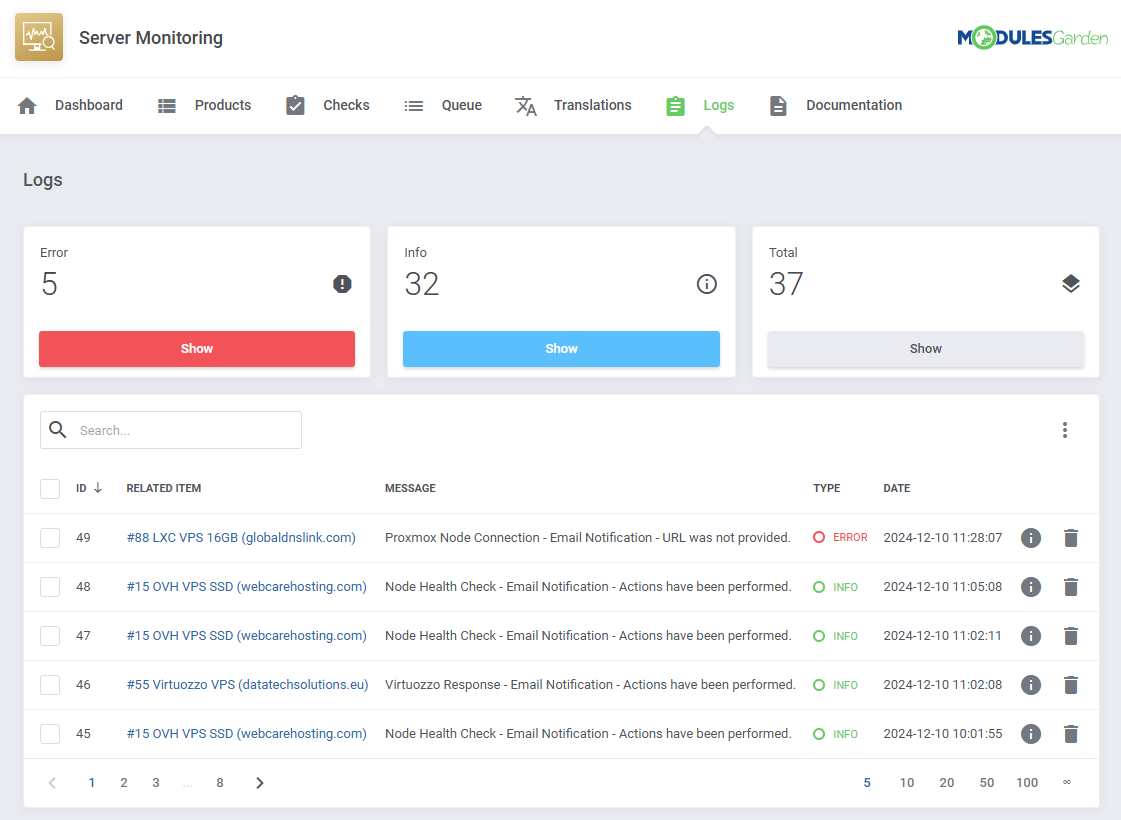Show details for log ID 46
Screen dimensions: 1121x820
click(1030, 685)
